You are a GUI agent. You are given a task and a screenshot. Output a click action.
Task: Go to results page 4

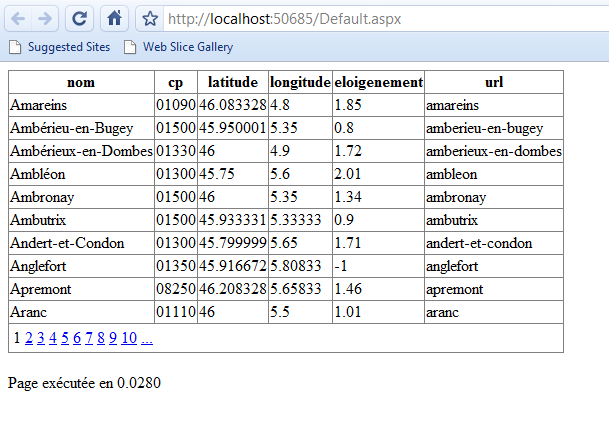pos(53,338)
